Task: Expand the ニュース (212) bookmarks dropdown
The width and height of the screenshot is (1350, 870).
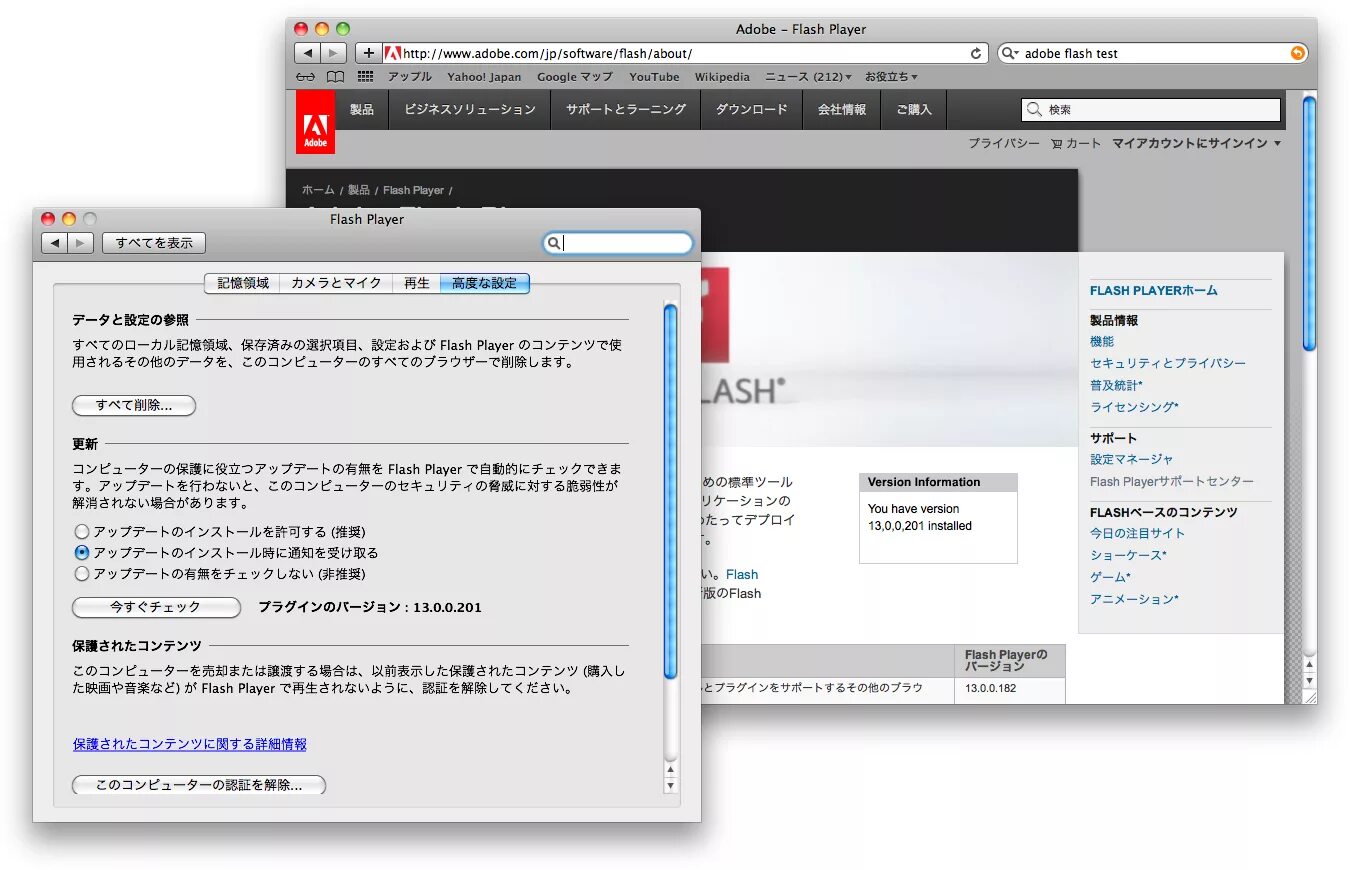Action: tap(808, 77)
